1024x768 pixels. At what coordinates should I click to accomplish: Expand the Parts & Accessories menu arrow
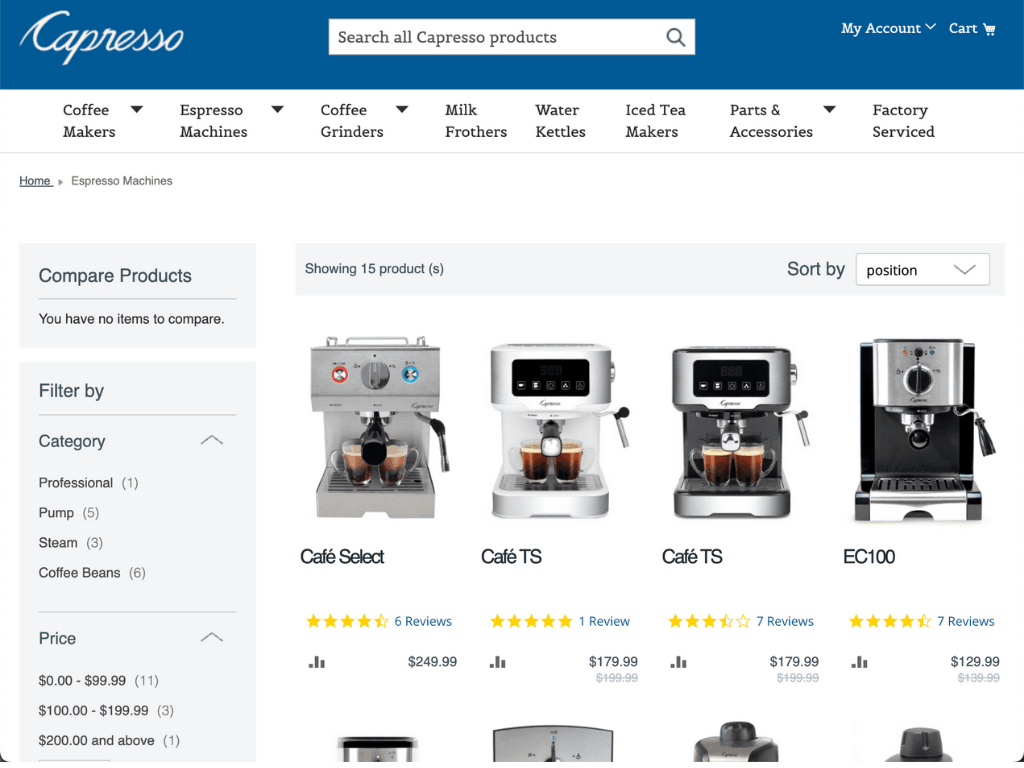coord(829,110)
